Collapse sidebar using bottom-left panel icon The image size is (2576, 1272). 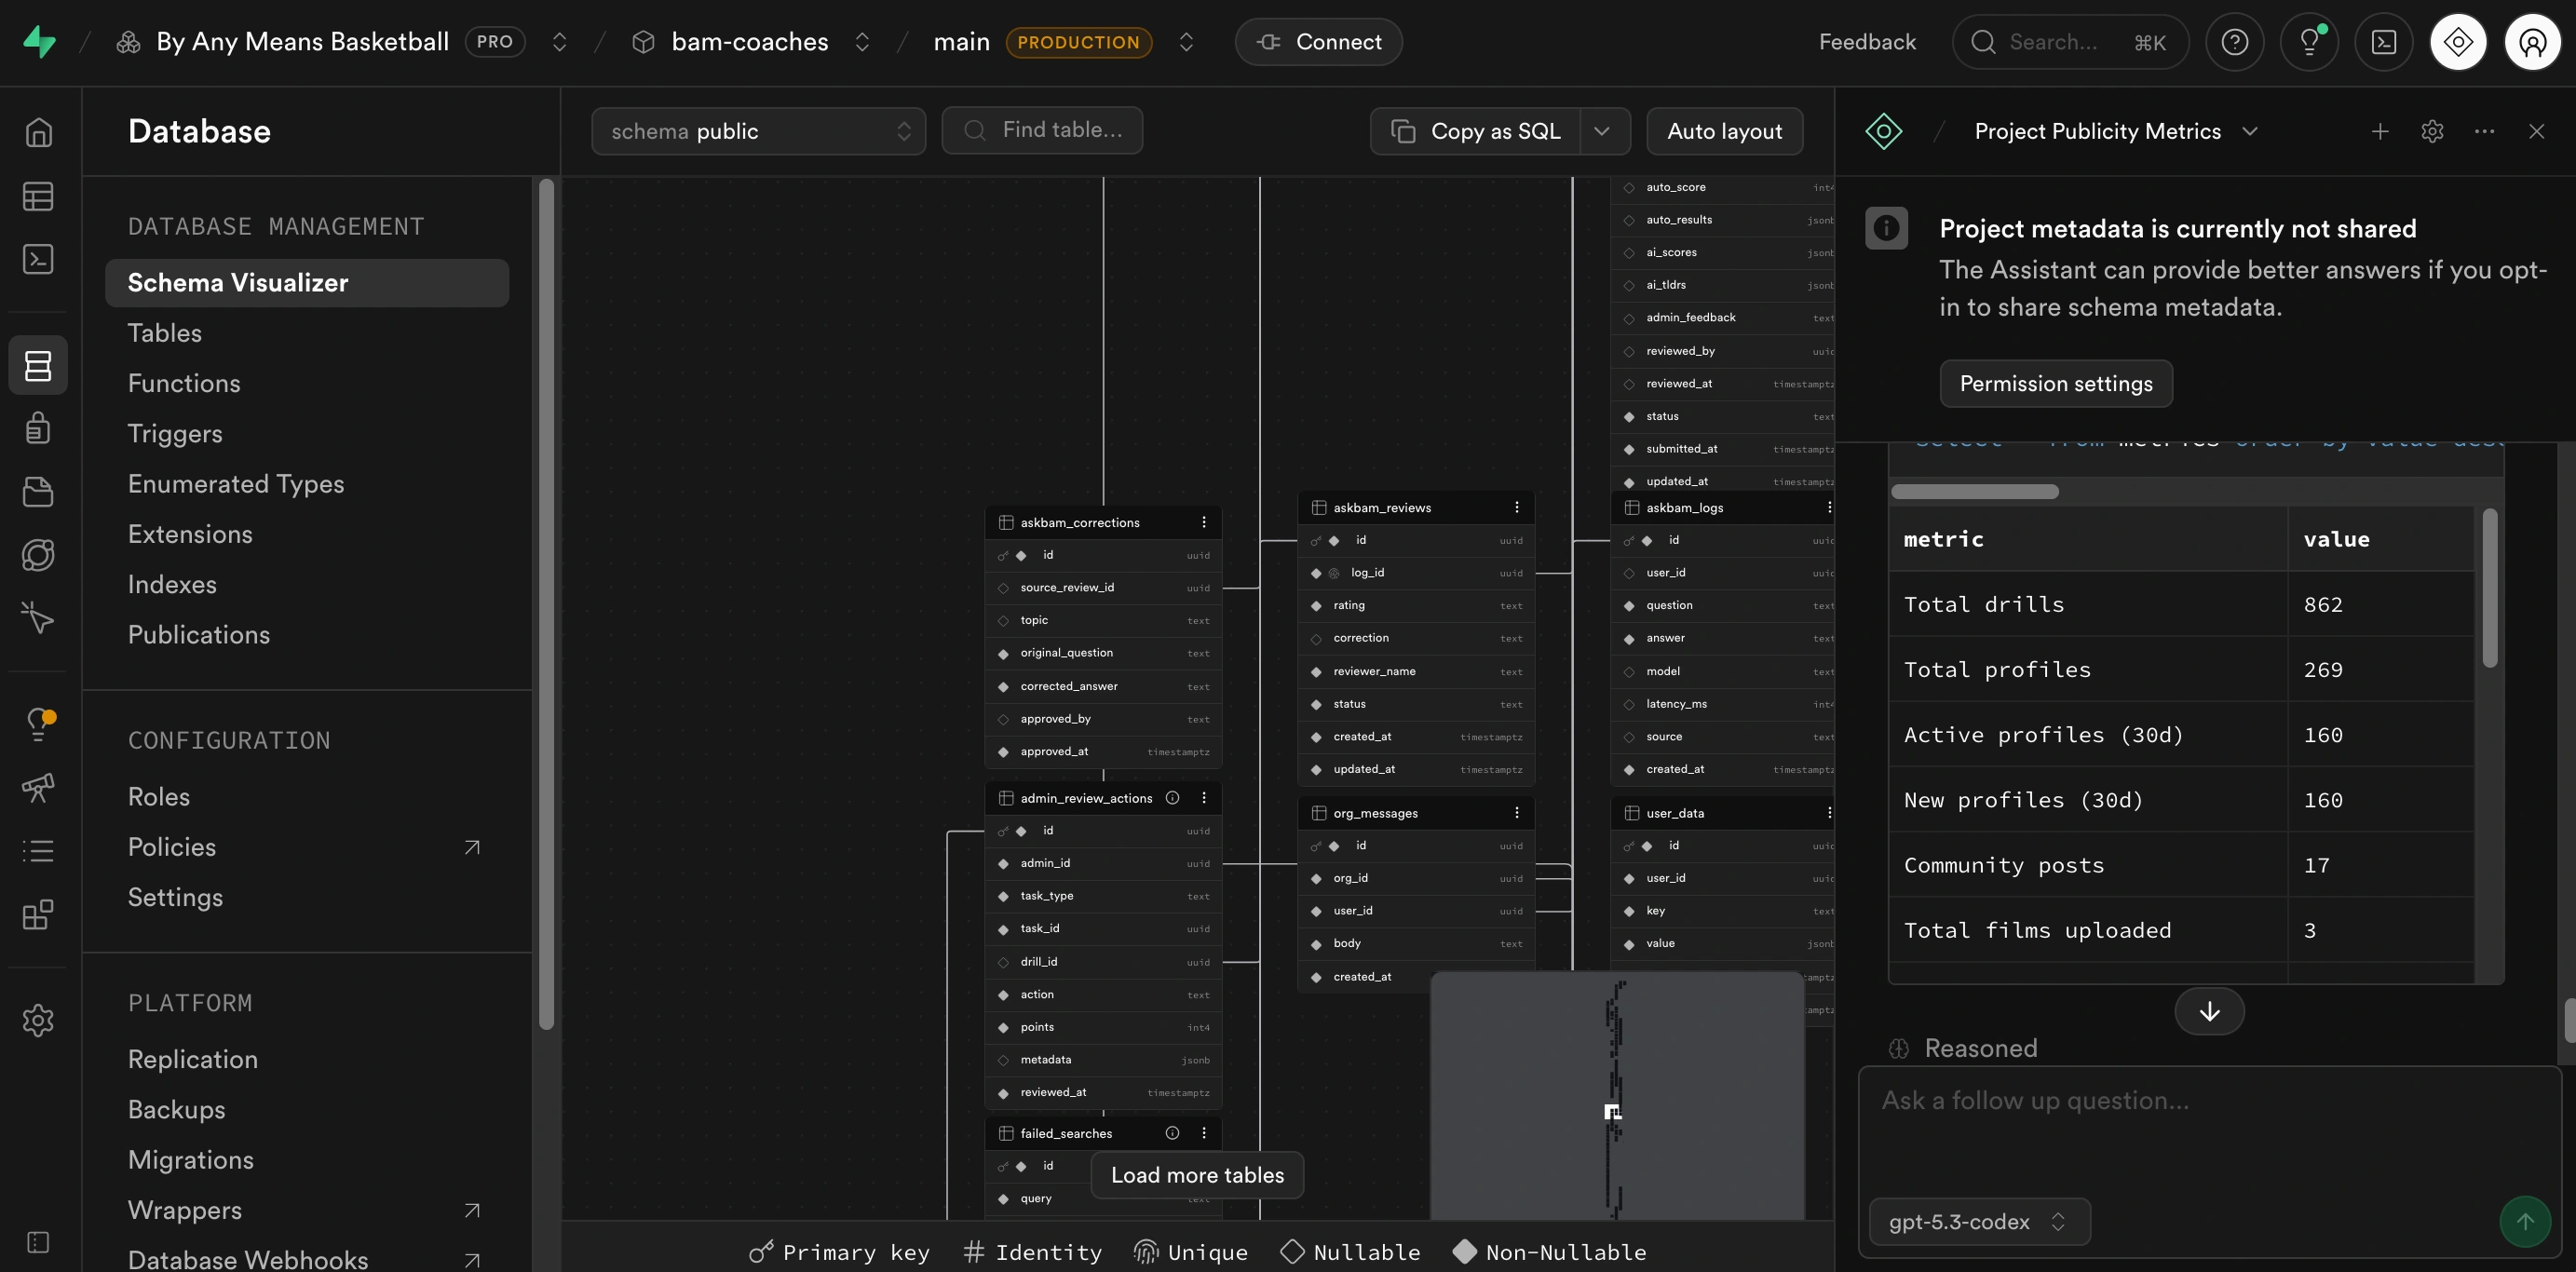(x=38, y=1242)
